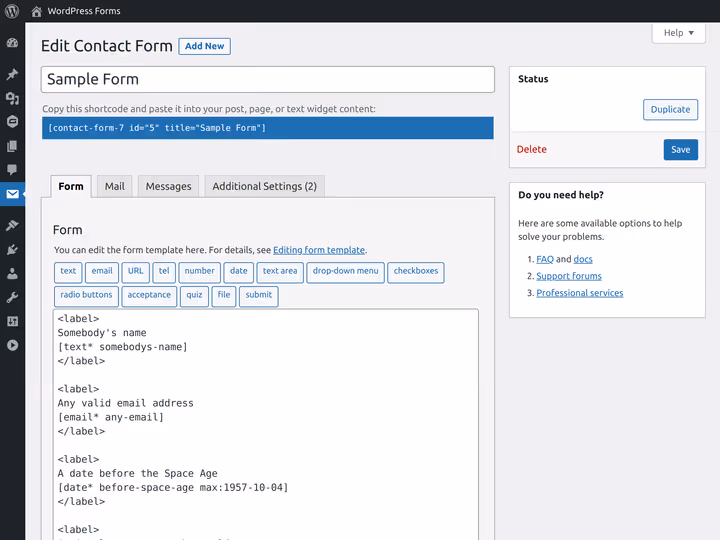Screen dimensions: 720x540
Task: Click the Collapse menu play-circle icon
Action: pos(12,345)
